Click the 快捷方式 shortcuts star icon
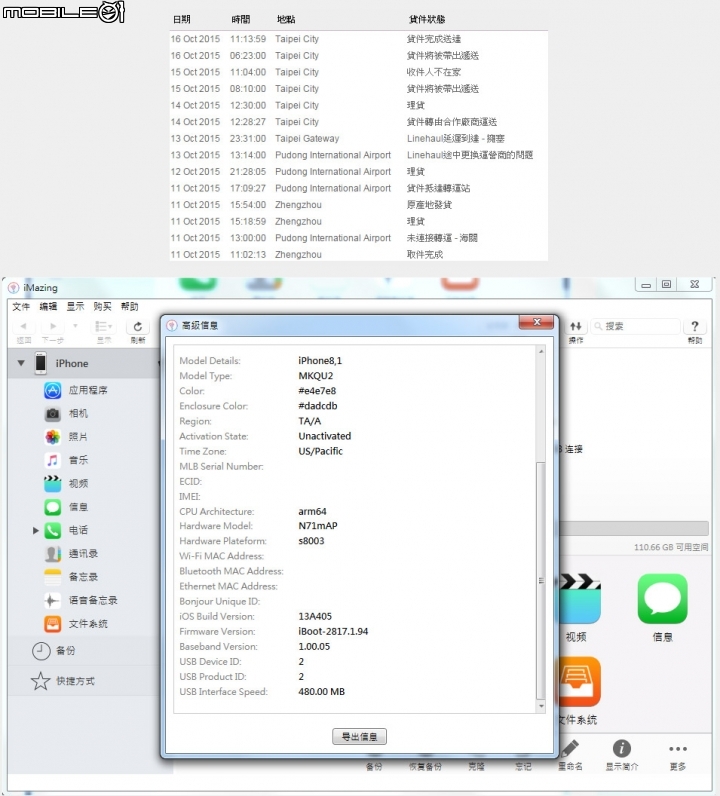This screenshot has width=720, height=796. (41, 681)
